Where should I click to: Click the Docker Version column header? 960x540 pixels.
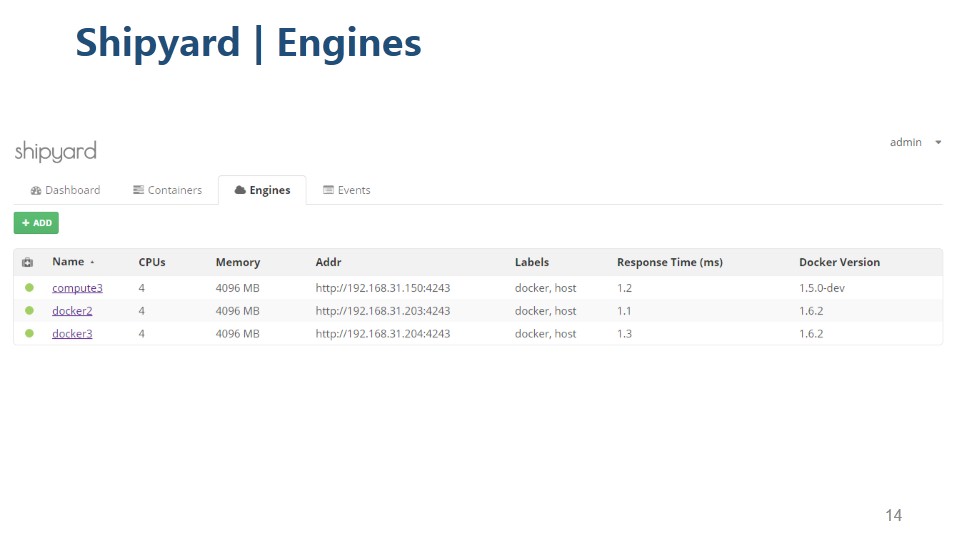pyautogui.click(x=839, y=262)
